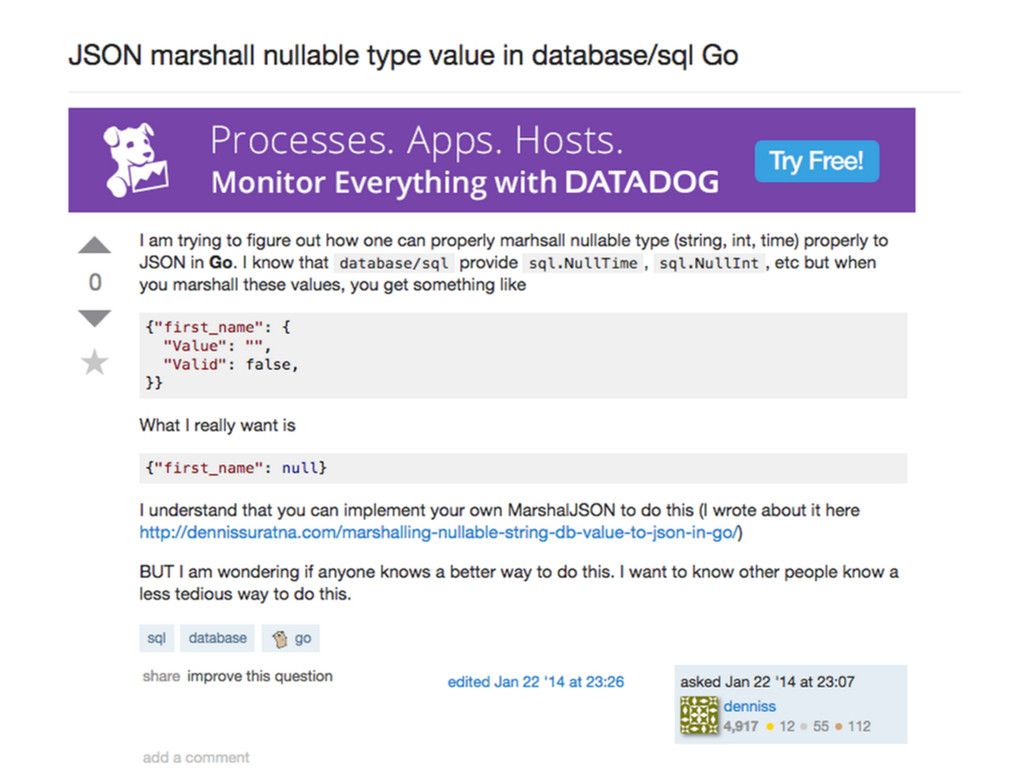This screenshot has height=768, width=1024.
Task: Open the denniss user profile name
Action: 750,706
